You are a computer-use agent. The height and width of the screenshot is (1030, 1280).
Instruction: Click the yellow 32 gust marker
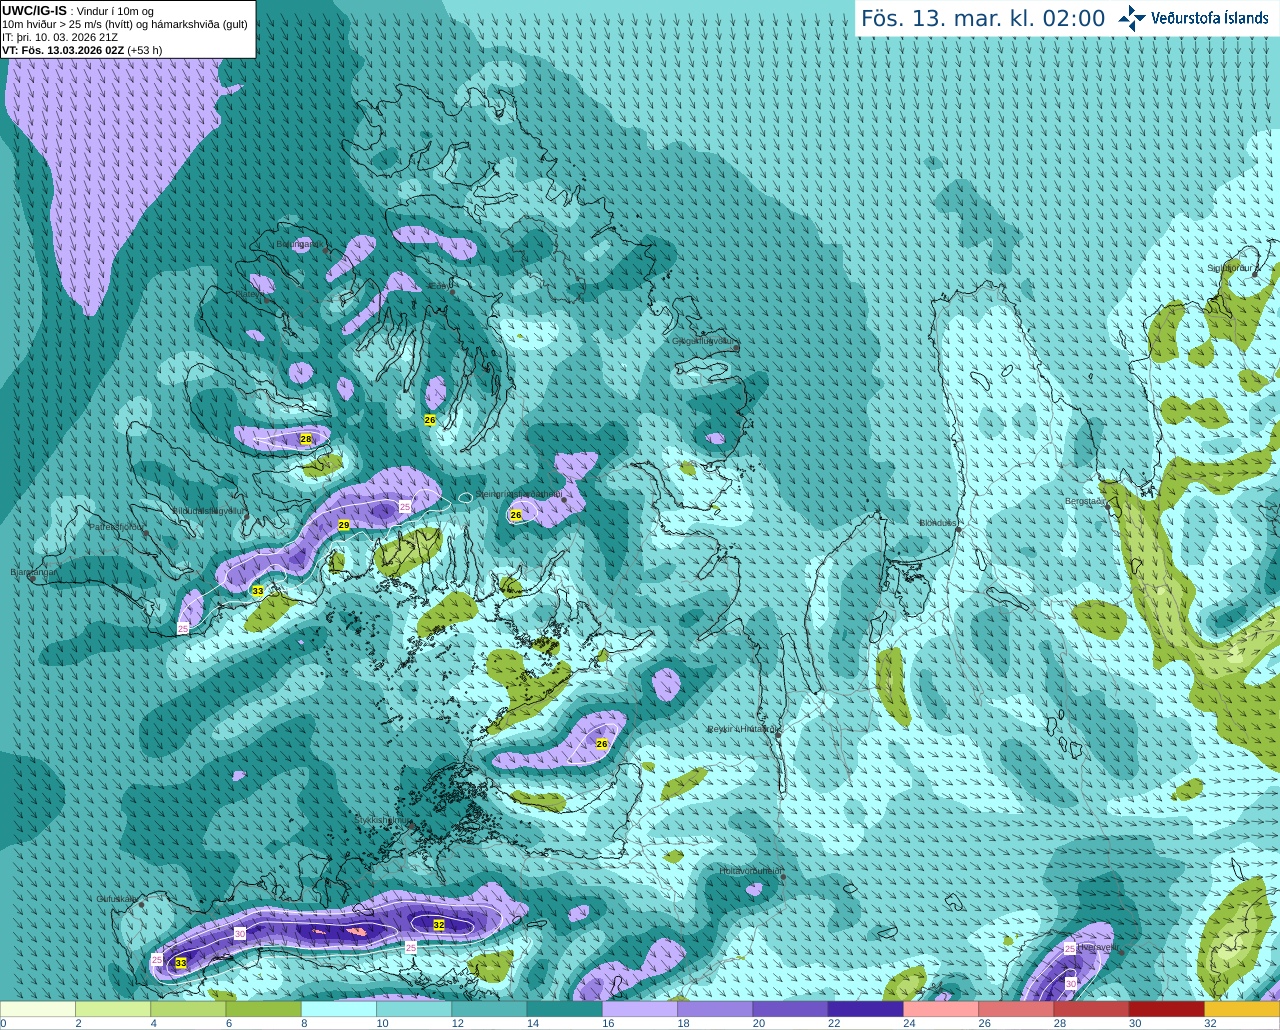439,926
